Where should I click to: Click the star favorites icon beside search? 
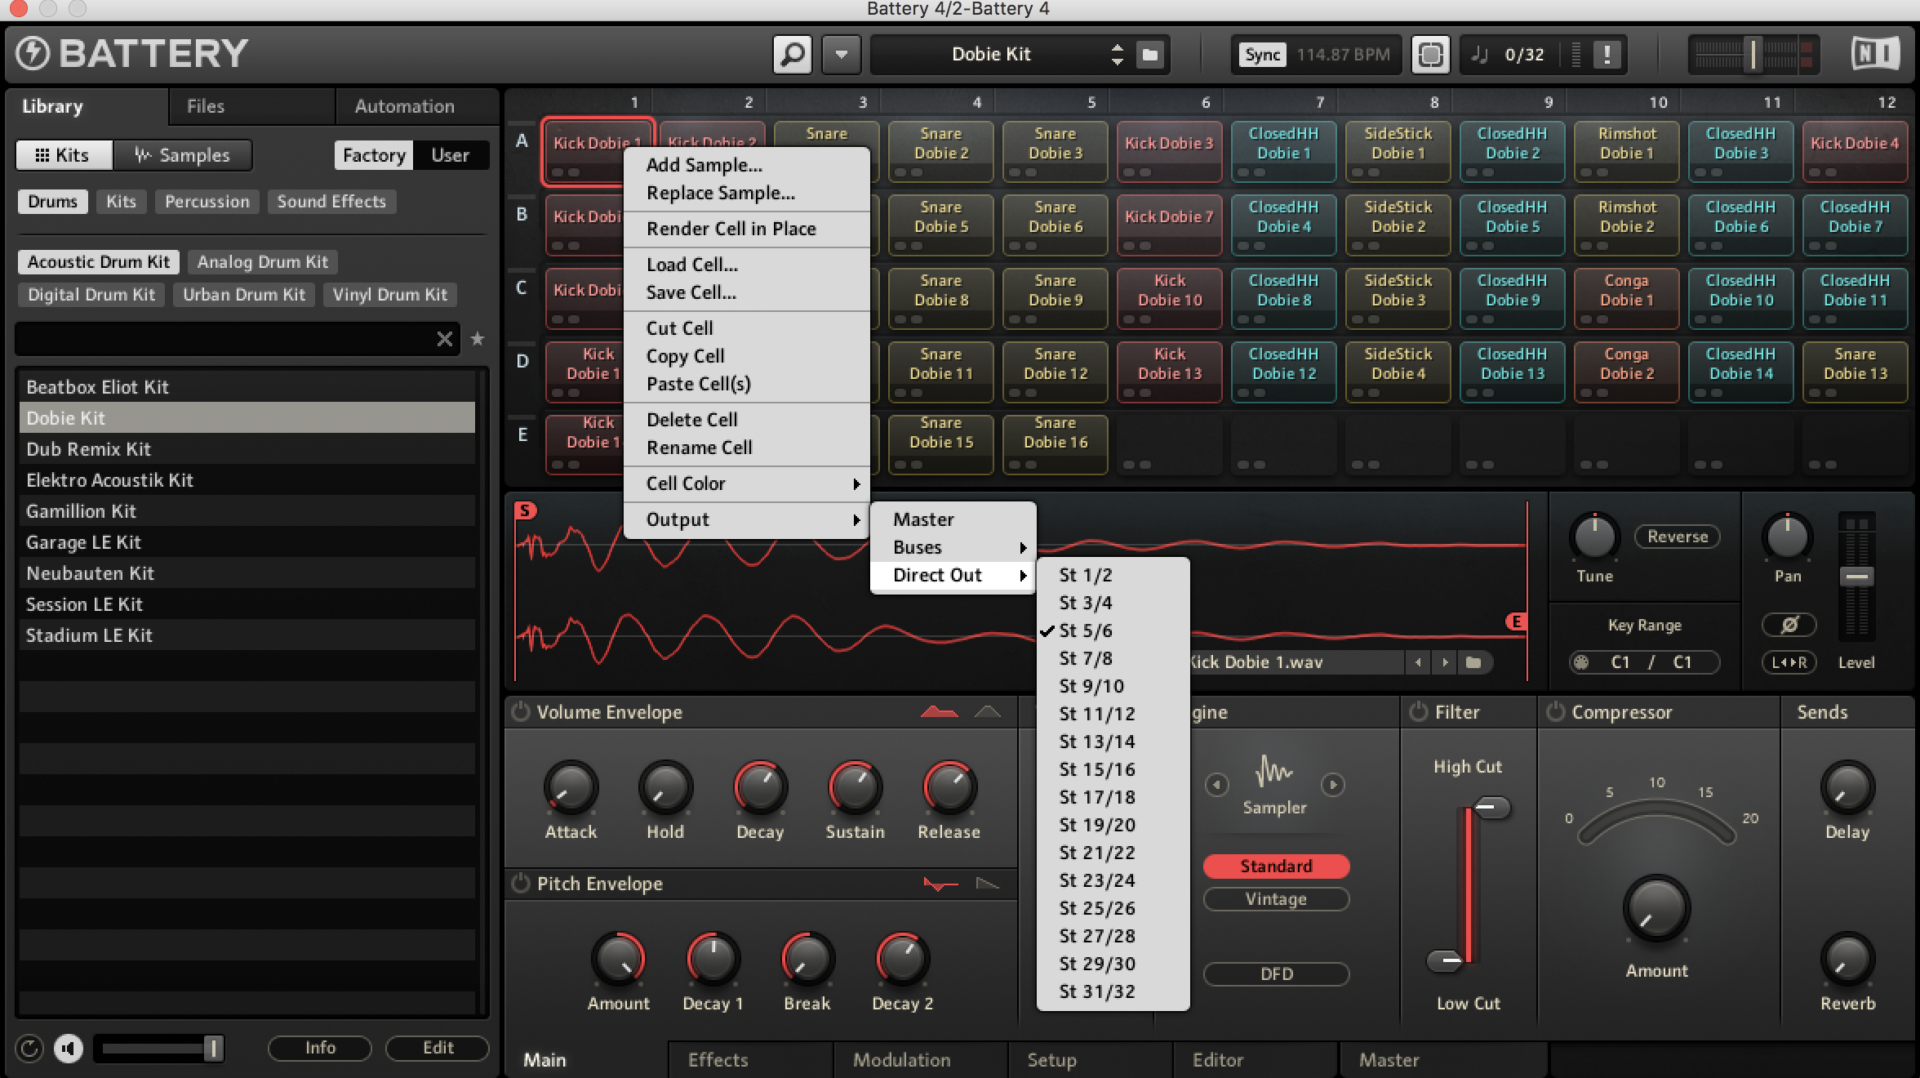478,339
